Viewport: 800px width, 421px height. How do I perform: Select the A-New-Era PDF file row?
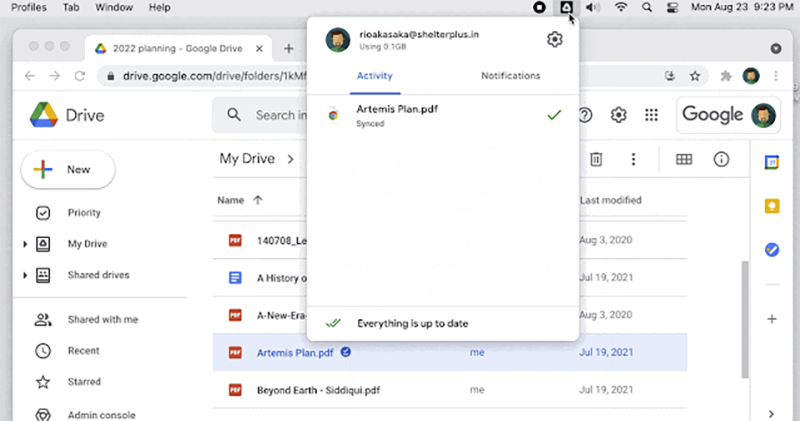(x=449, y=315)
